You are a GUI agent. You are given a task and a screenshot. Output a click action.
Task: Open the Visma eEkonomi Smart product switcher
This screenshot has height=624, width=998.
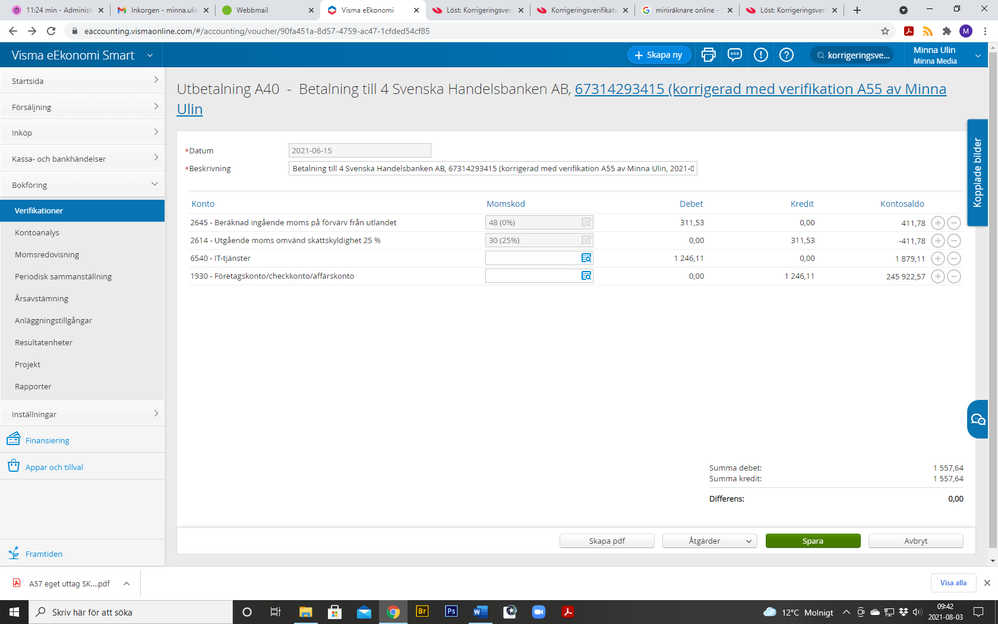pos(82,55)
